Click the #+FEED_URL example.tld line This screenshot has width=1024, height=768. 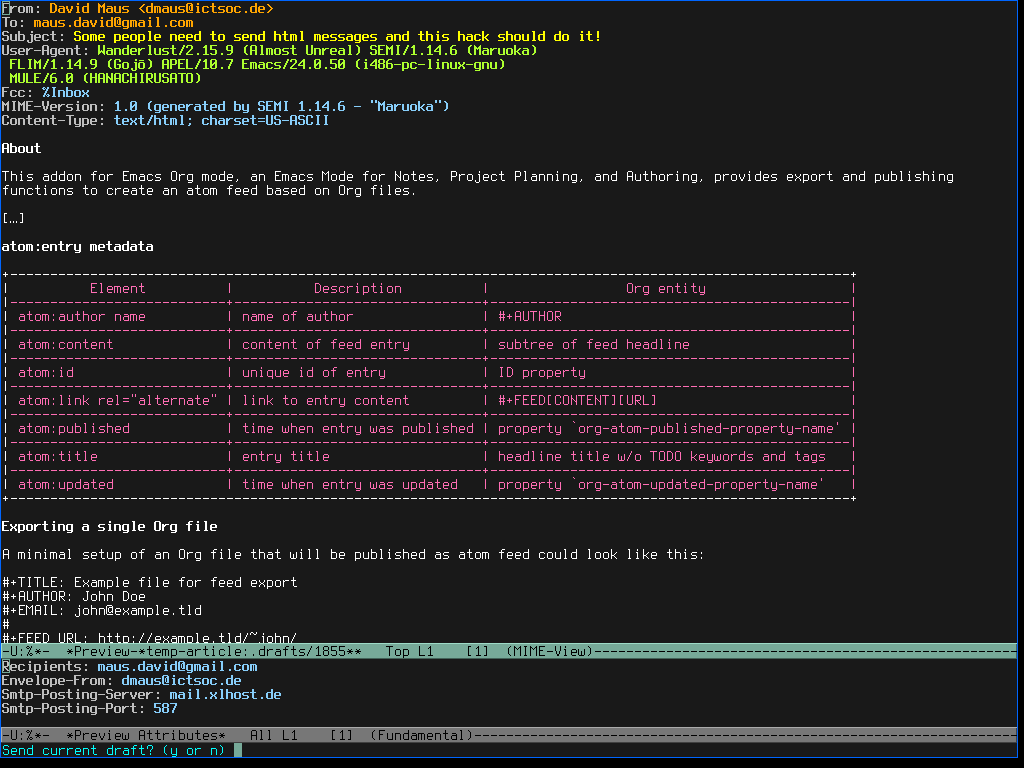tap(150, 637)
